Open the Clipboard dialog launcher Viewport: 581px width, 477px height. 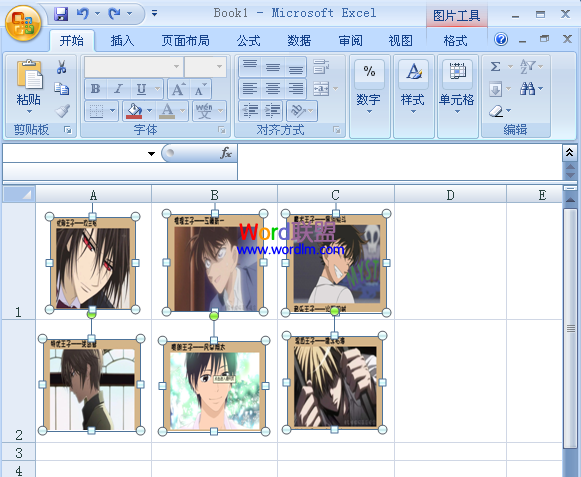click(x=68, y=130)
